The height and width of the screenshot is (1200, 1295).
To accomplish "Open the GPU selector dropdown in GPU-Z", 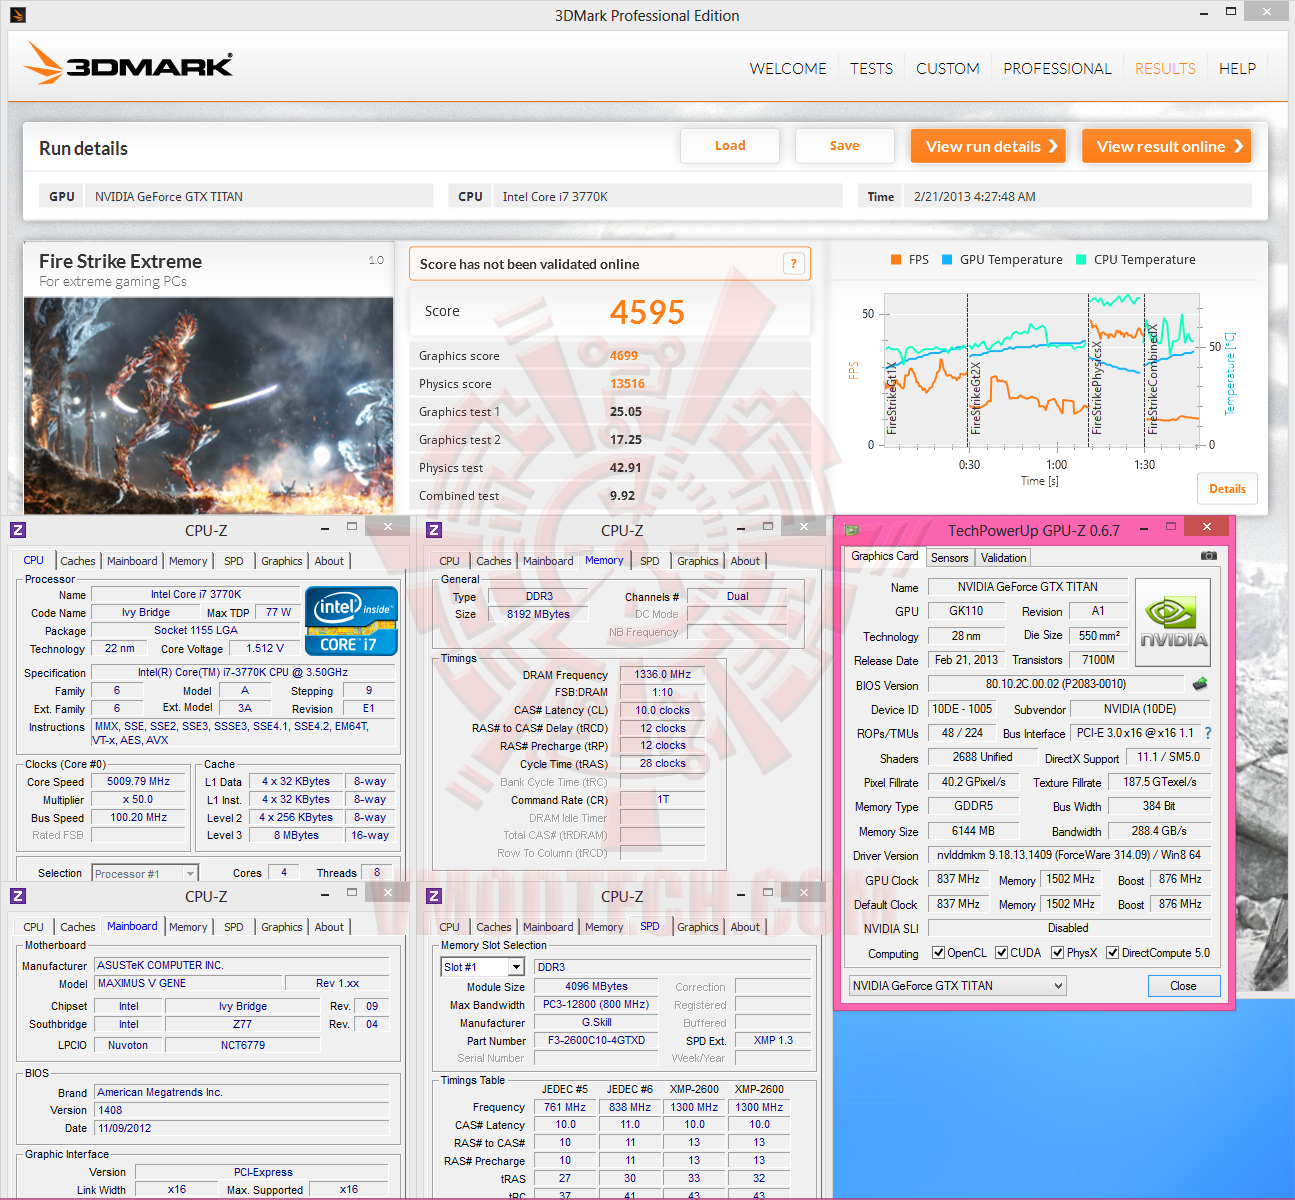I will pos(958,986).
